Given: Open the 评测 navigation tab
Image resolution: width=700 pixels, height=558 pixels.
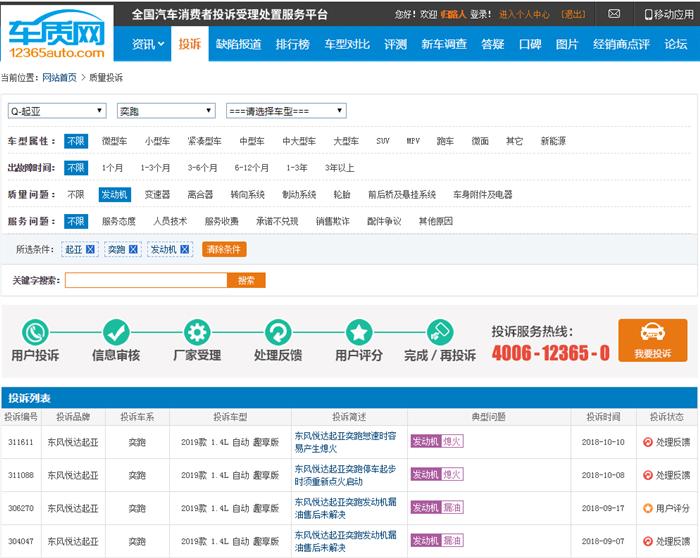Looking at the screenshot, I should [395, 44].
